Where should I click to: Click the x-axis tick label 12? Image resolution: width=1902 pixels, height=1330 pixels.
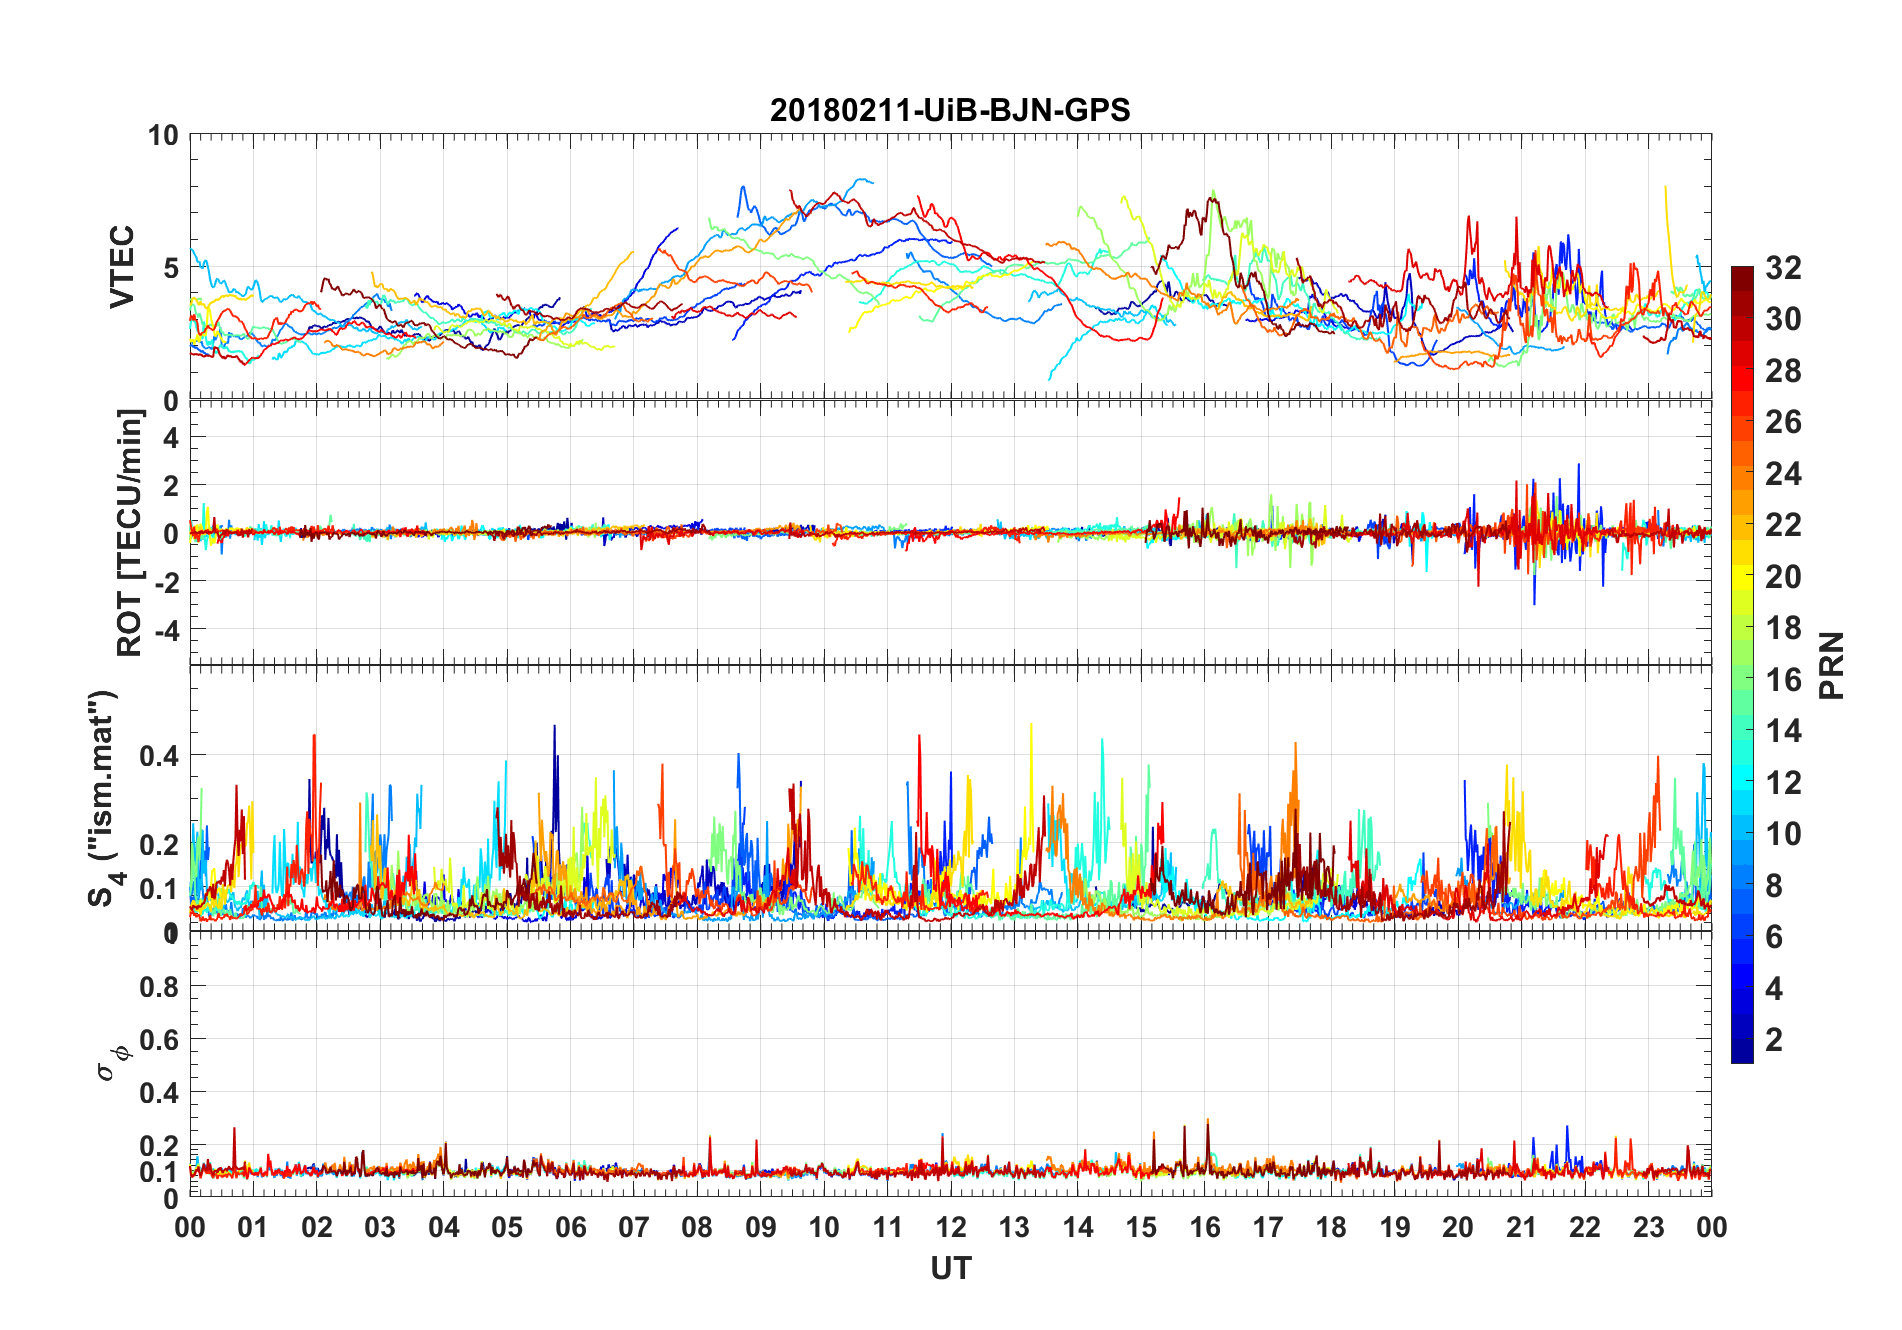(950, 1227)
